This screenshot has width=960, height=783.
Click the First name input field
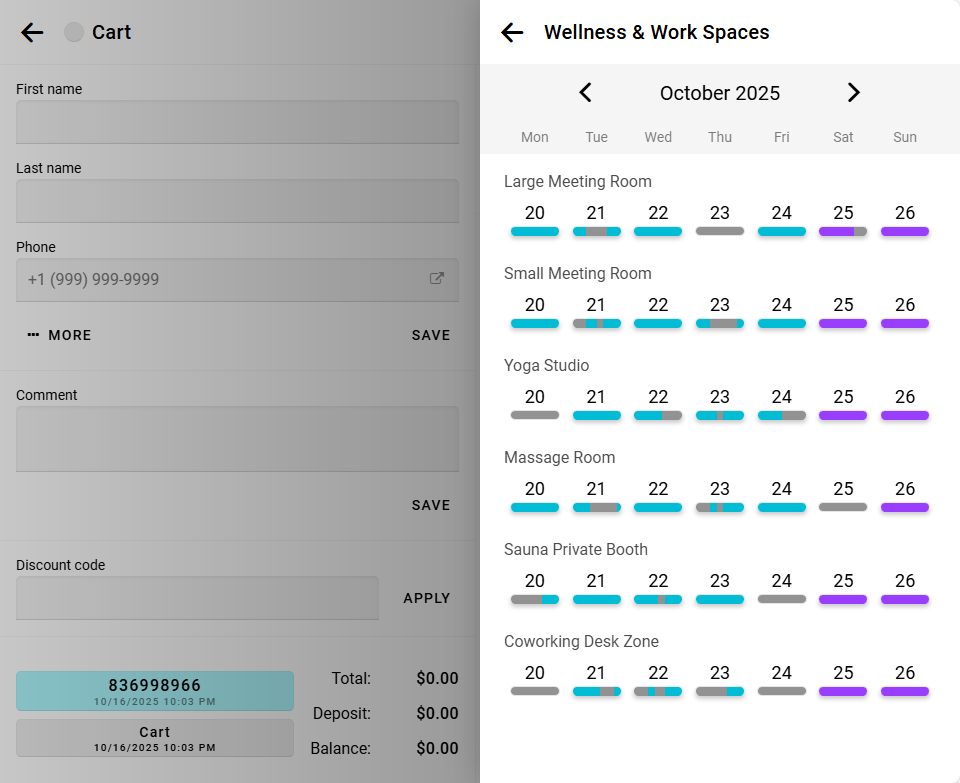point(237,122)
